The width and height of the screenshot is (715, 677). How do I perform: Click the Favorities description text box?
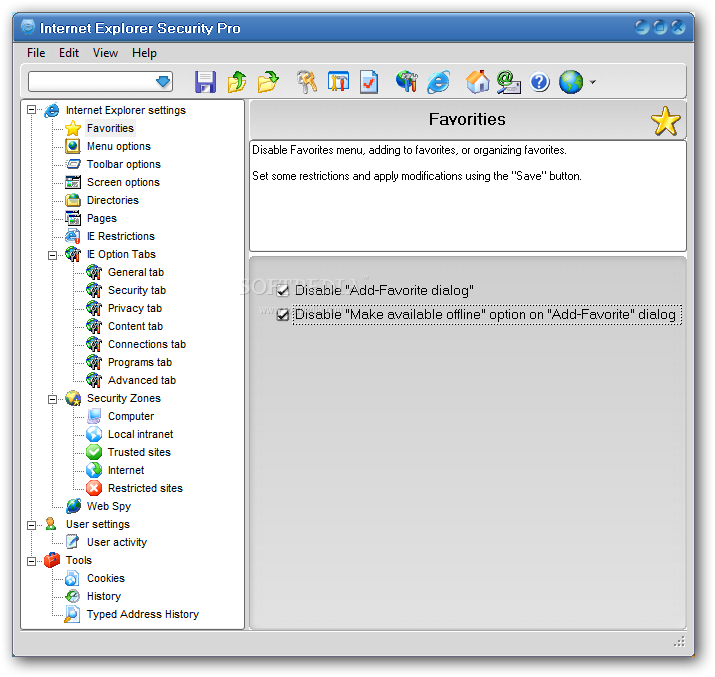pos(468,196)
